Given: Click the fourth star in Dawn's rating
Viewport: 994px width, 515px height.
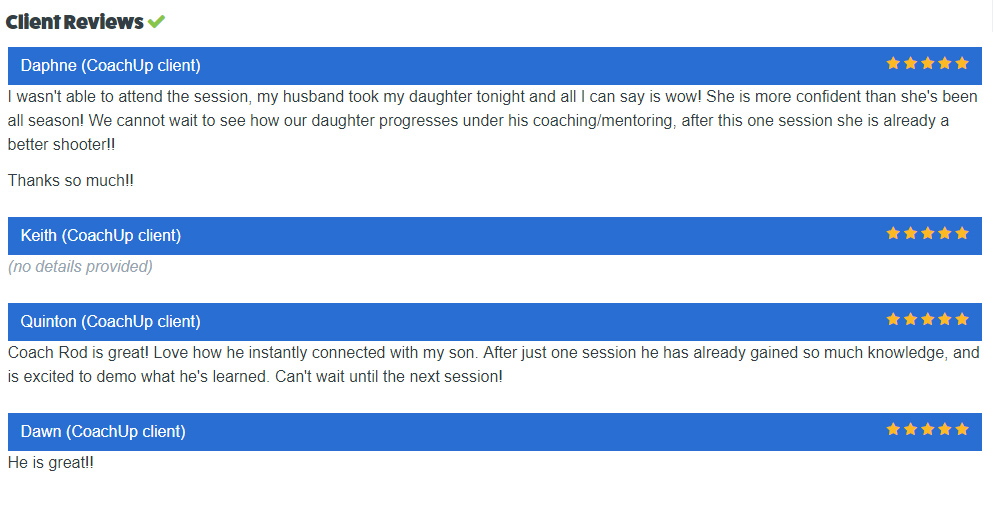Looking at the screenshot, I should [x=945, y=429].
